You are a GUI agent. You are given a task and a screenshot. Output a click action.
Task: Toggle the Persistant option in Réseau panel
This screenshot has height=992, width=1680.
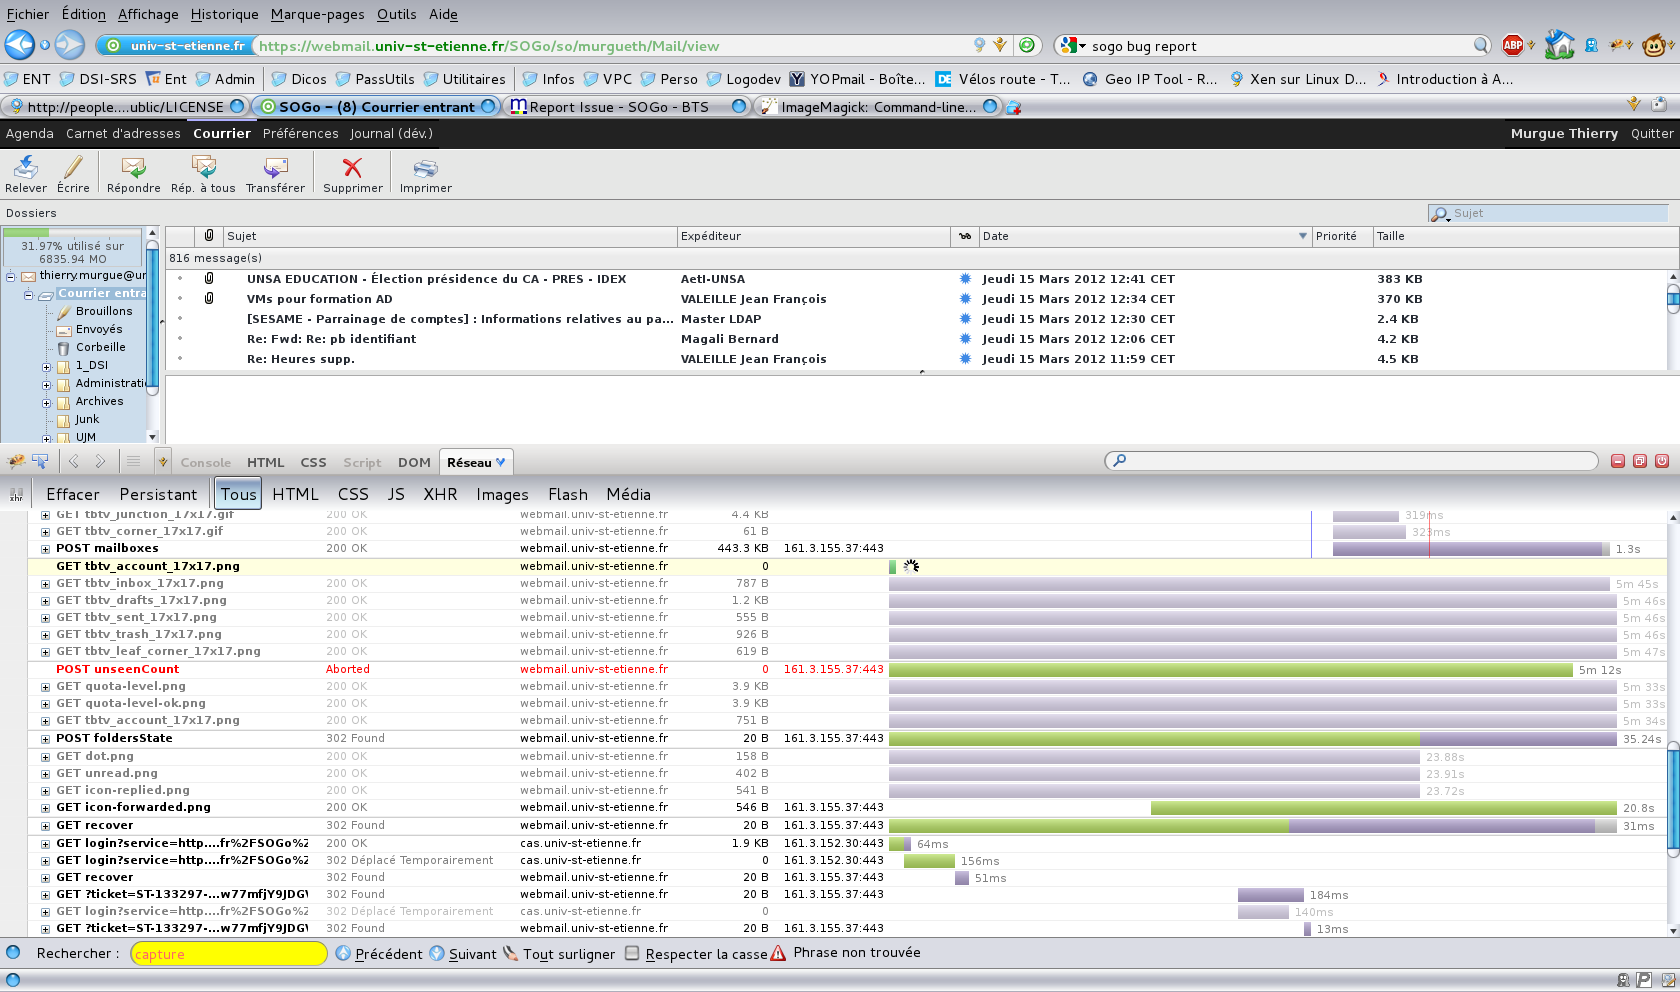pos(158,494)
